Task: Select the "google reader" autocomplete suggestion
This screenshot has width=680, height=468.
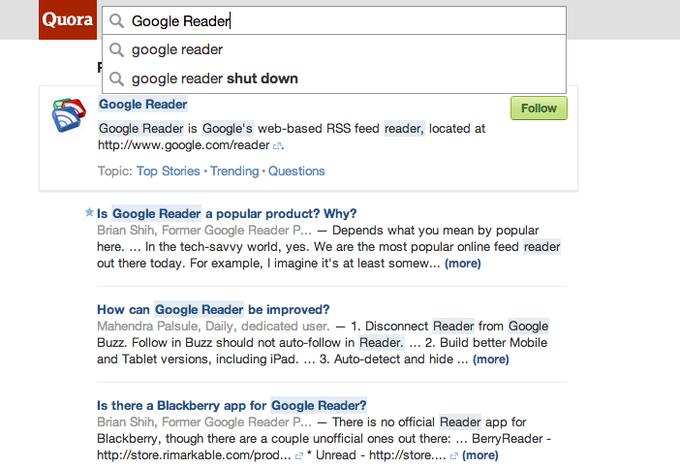Action: coord(334,49)
